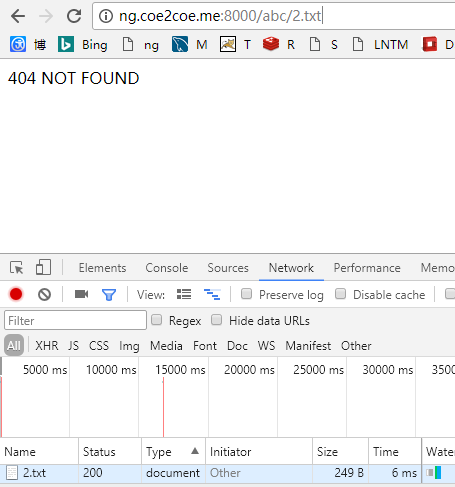Filter requests by Media
This screenshot has width=455, height=487.
click(166, 346)
